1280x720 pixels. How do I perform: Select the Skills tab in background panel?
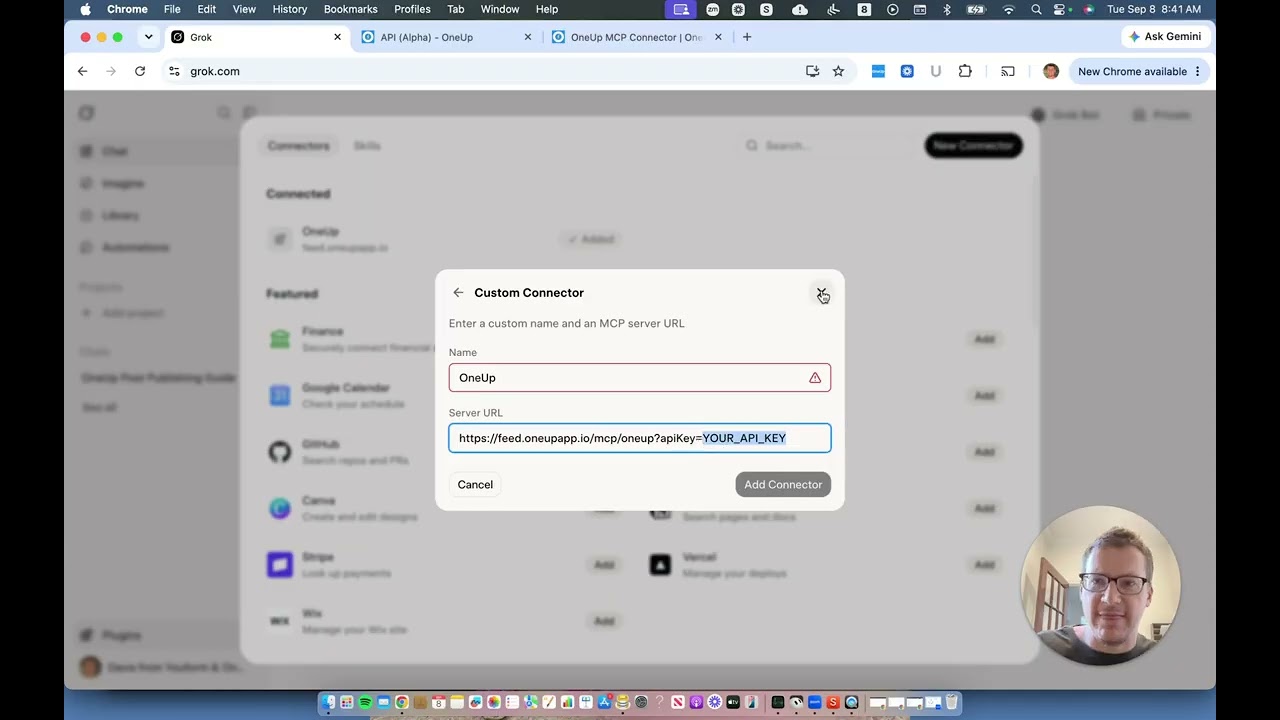coord(367,146)
